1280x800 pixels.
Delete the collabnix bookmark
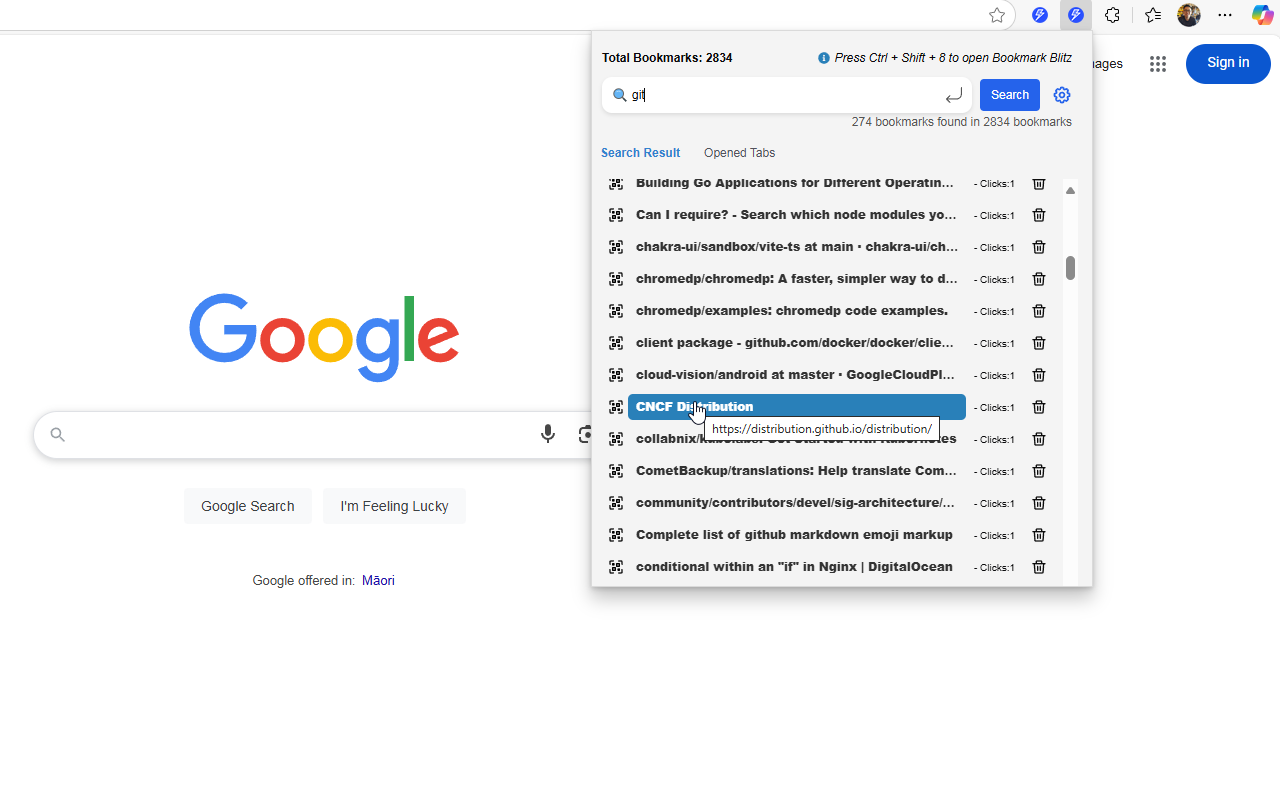(x=1039, y=439)
